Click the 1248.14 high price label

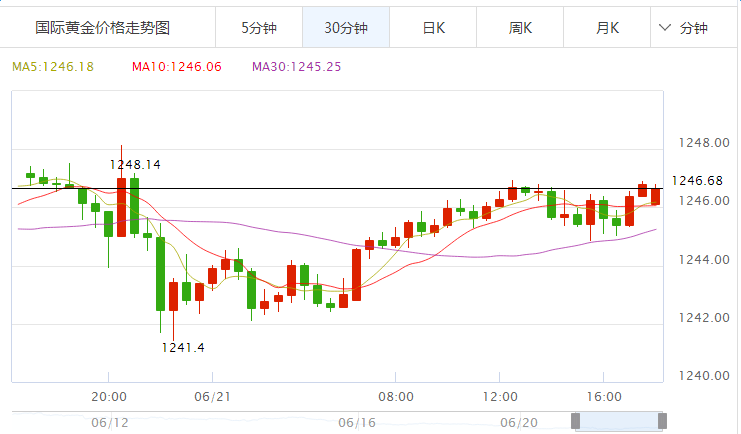pos(135,163)
